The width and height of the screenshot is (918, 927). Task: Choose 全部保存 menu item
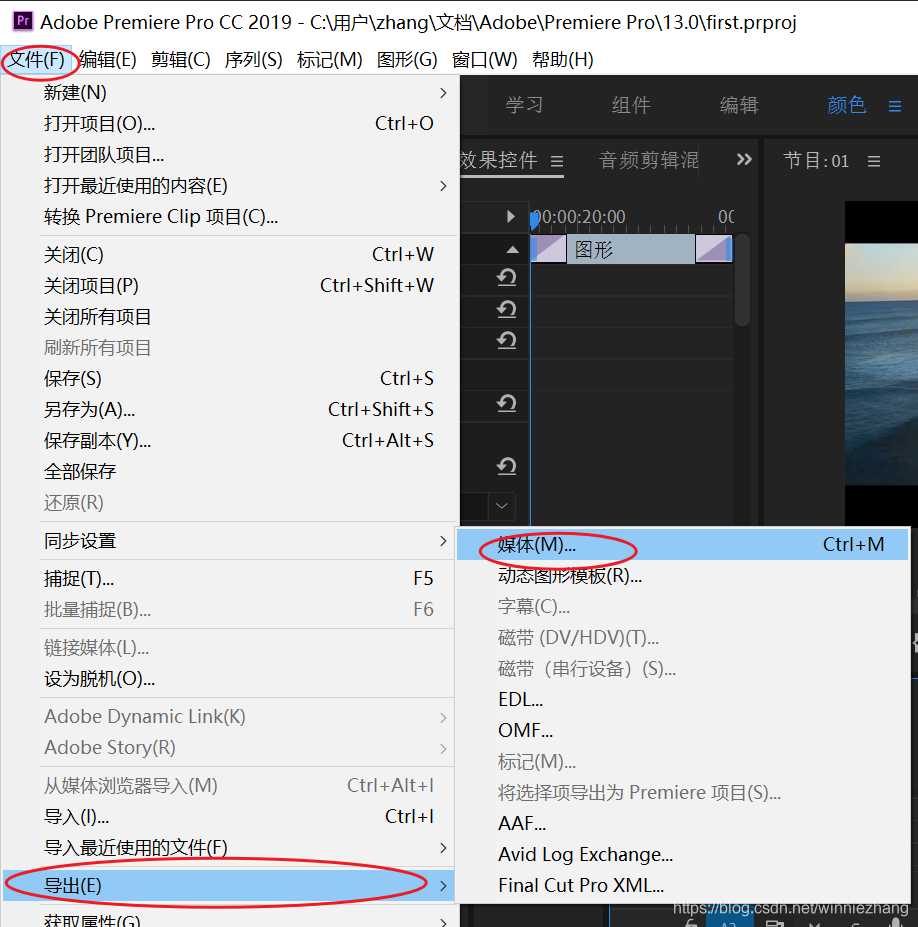[x=246, y=471]
